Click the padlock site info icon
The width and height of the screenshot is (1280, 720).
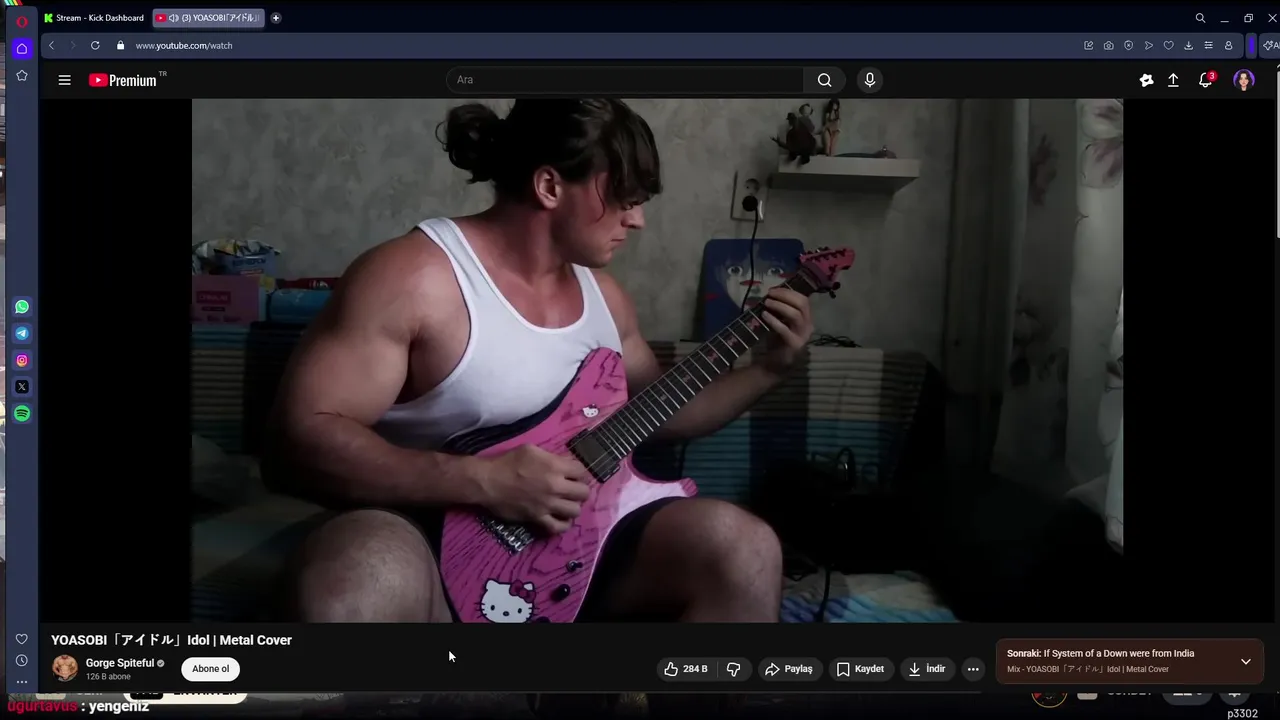120,45
